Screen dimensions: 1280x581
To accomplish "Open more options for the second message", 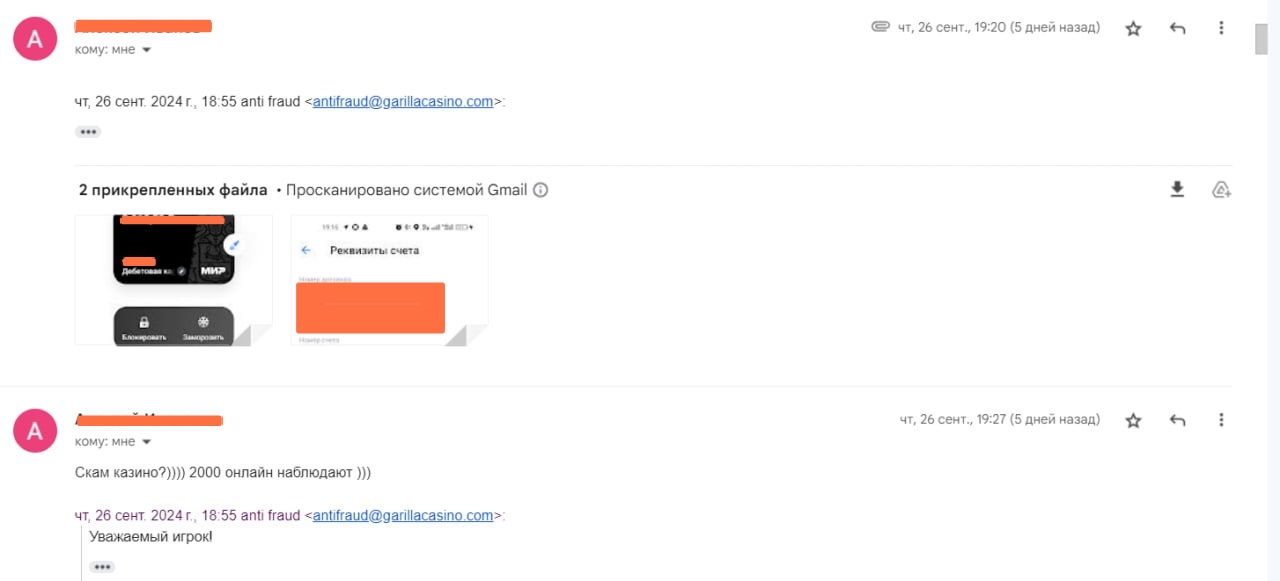I will point(1221,420).
